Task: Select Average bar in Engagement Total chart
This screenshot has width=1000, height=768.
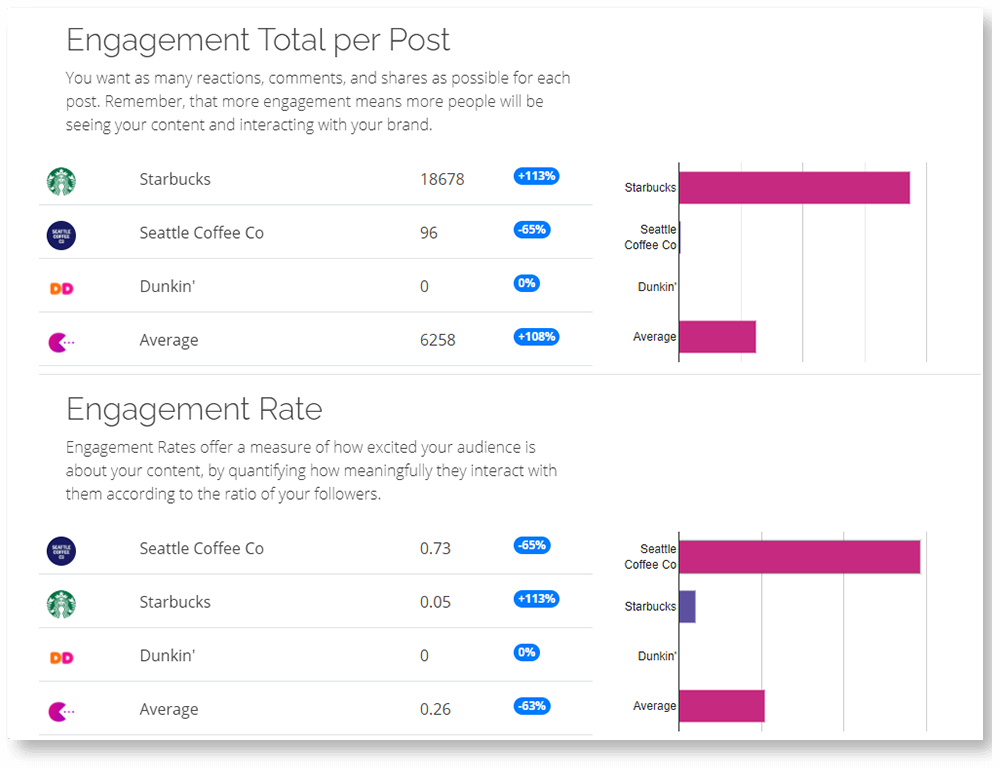Action: pyautogui.click(x=717, y=337)
